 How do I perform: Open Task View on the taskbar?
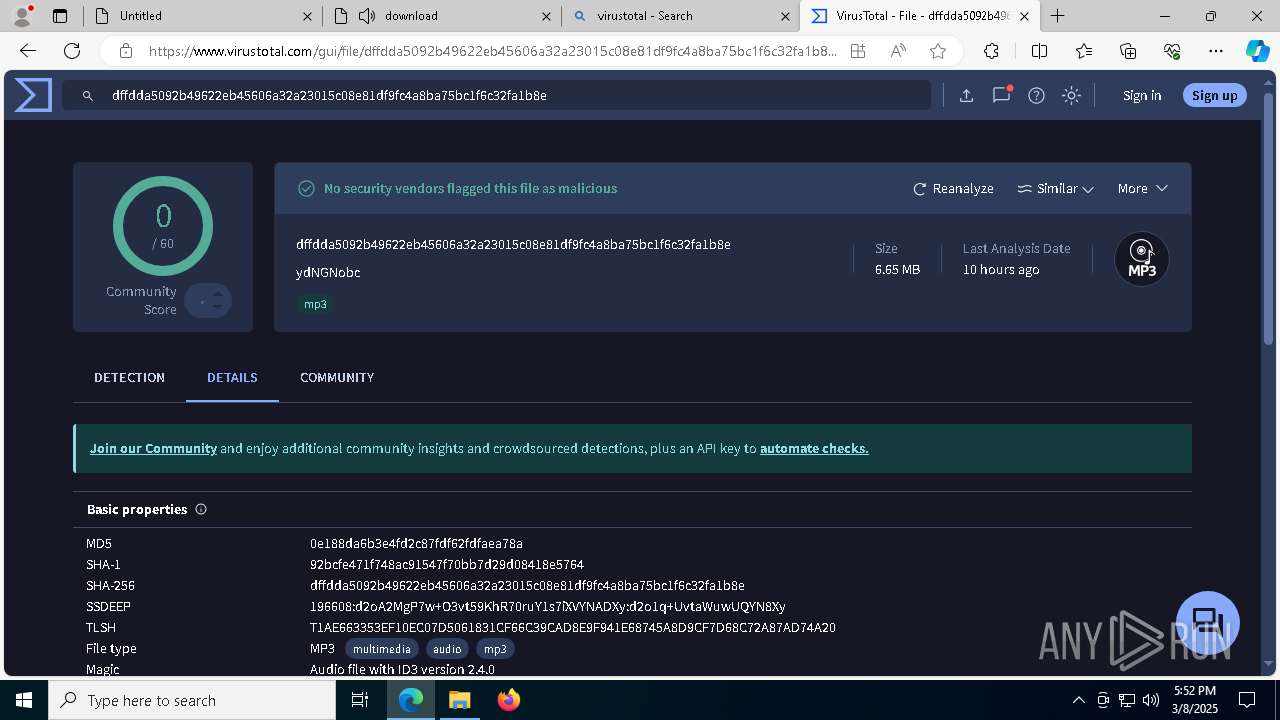pos(360,700)
